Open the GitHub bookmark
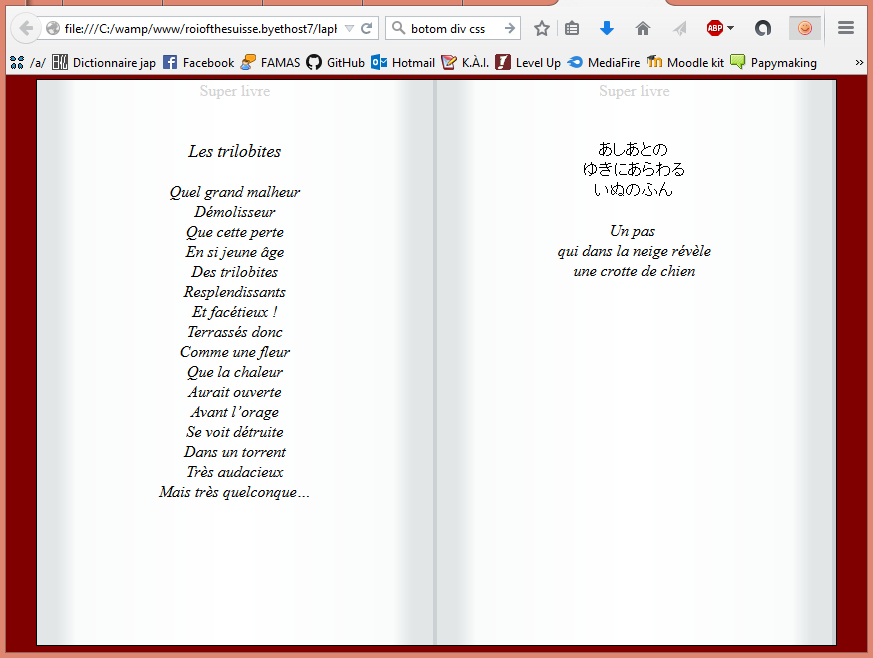 click(336, 62)
